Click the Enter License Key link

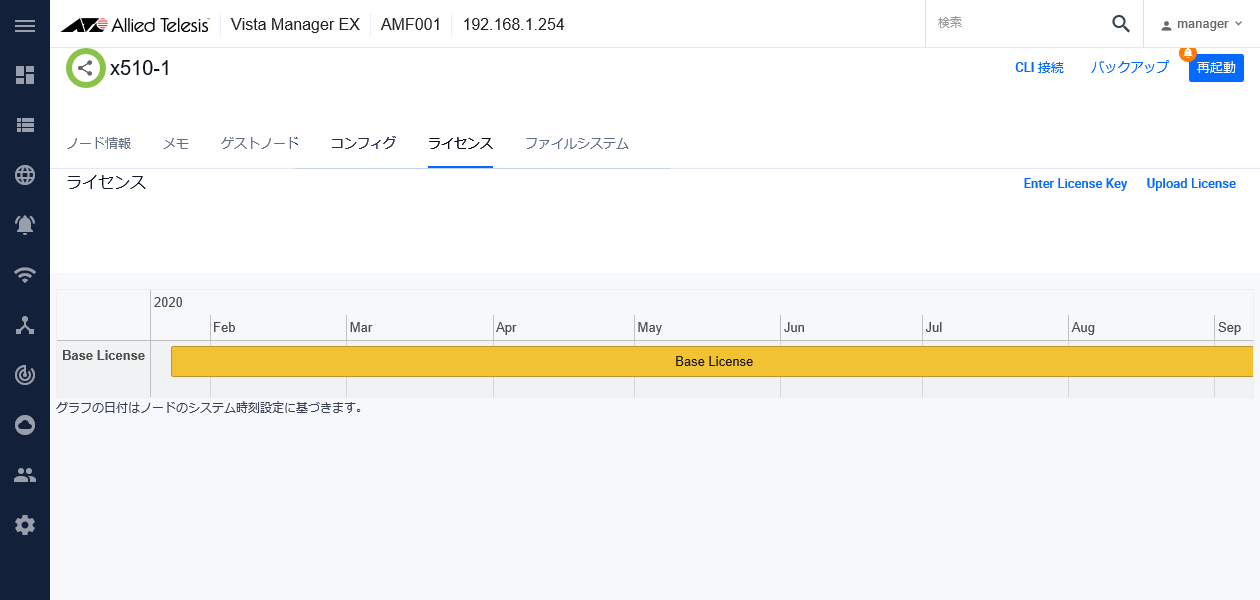pyautogui.click(x=1075, y=184)
